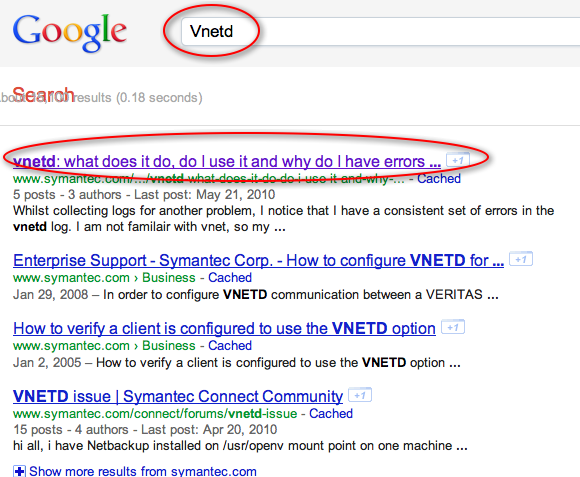Click +1 beside VNETD issue result
The width and height of the screenshot is (580, 477).
360,395
